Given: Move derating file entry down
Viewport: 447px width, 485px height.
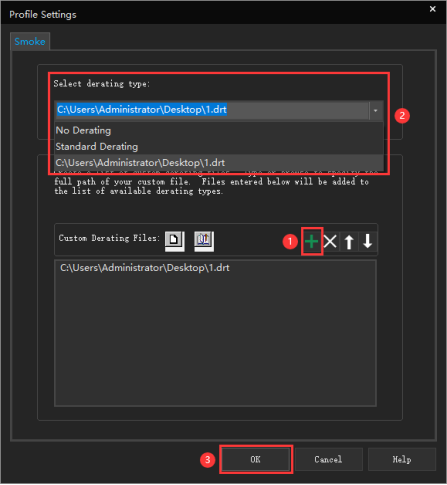Looking at the screenshot, I should point(368,242).
